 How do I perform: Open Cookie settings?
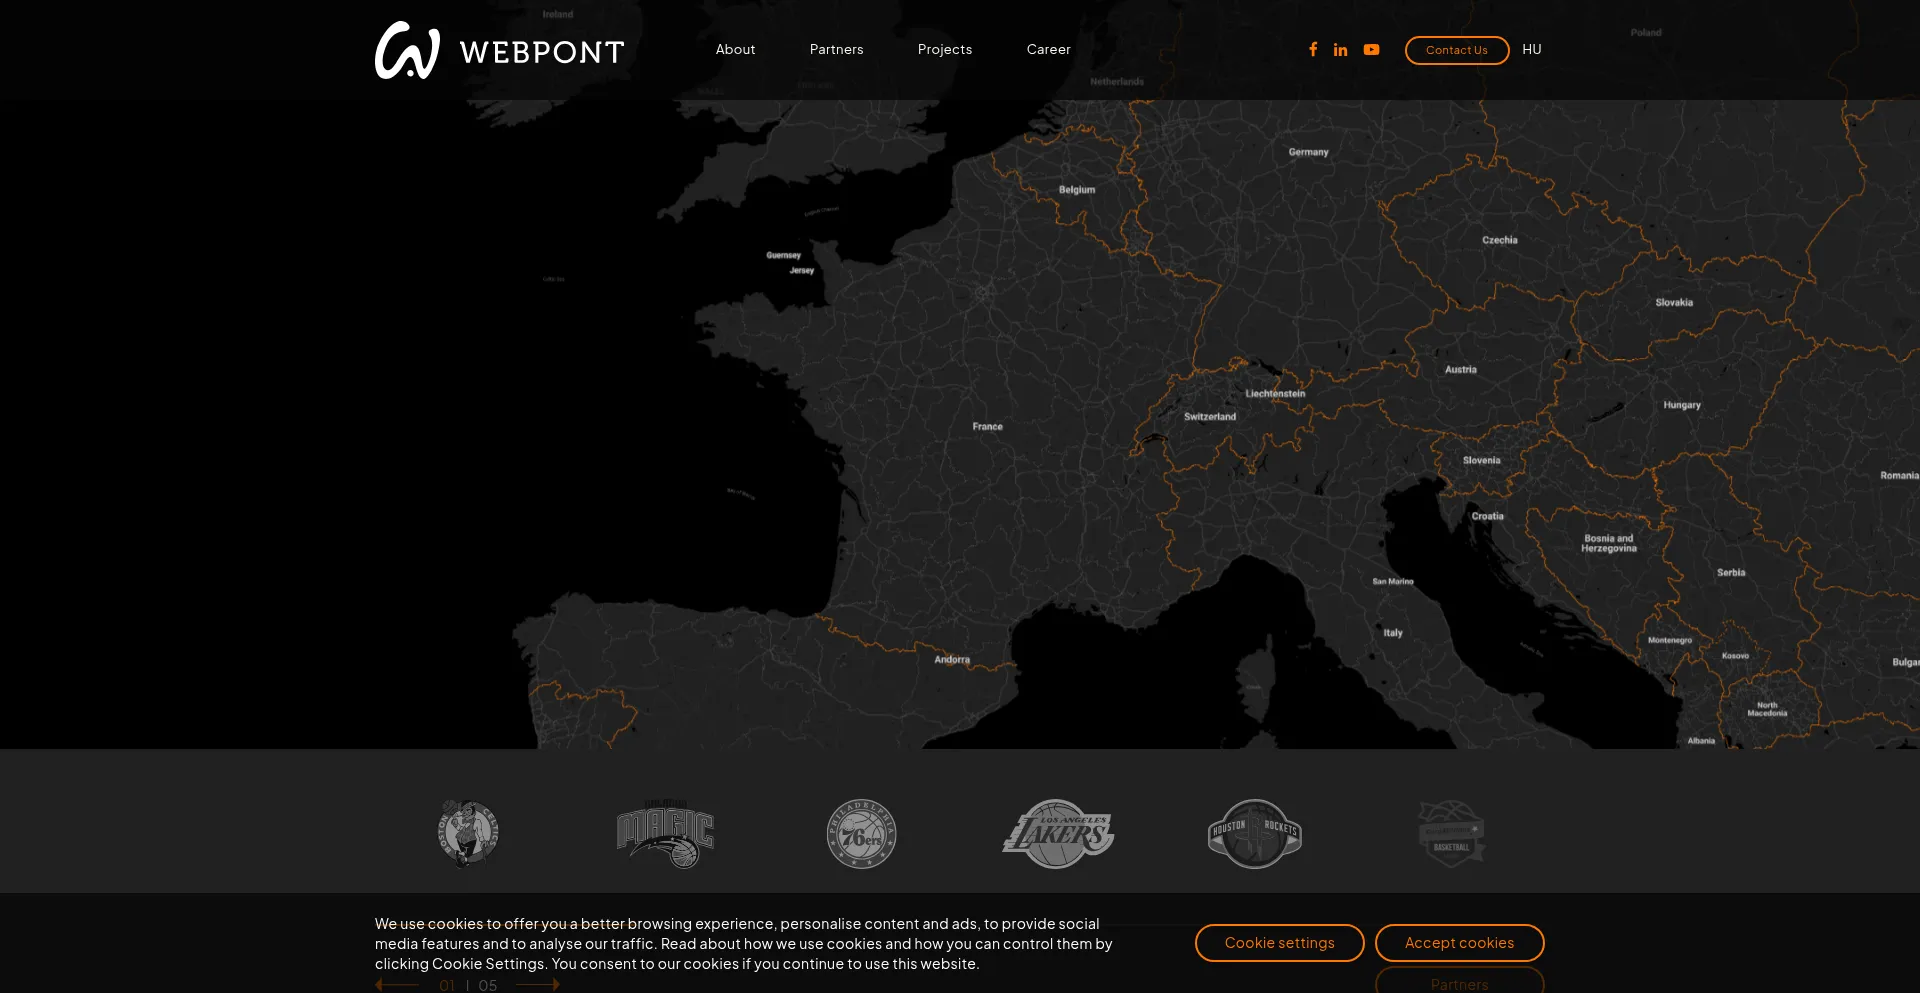tap(1279, 943)
